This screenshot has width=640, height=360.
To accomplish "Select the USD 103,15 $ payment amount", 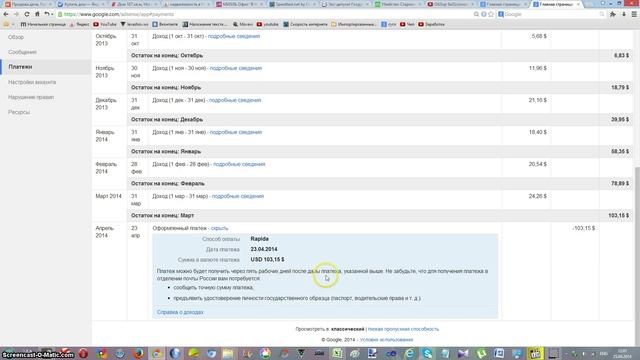I will (x=267, y=260).
